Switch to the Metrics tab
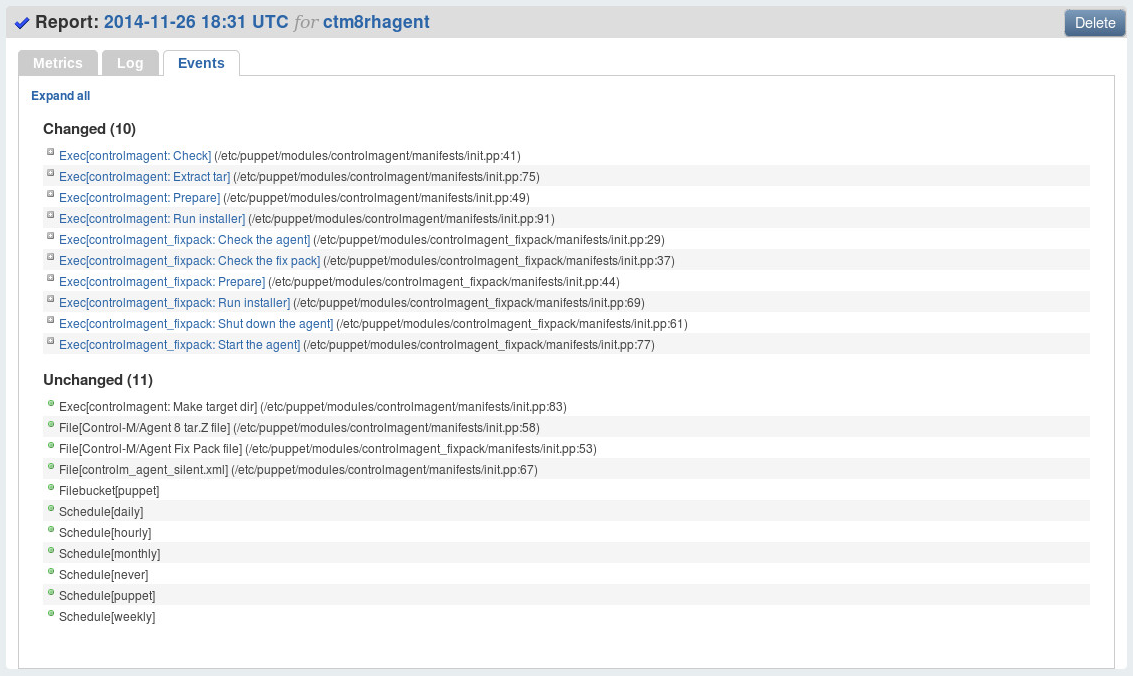The image size is (1133, 676). (57, 62)
